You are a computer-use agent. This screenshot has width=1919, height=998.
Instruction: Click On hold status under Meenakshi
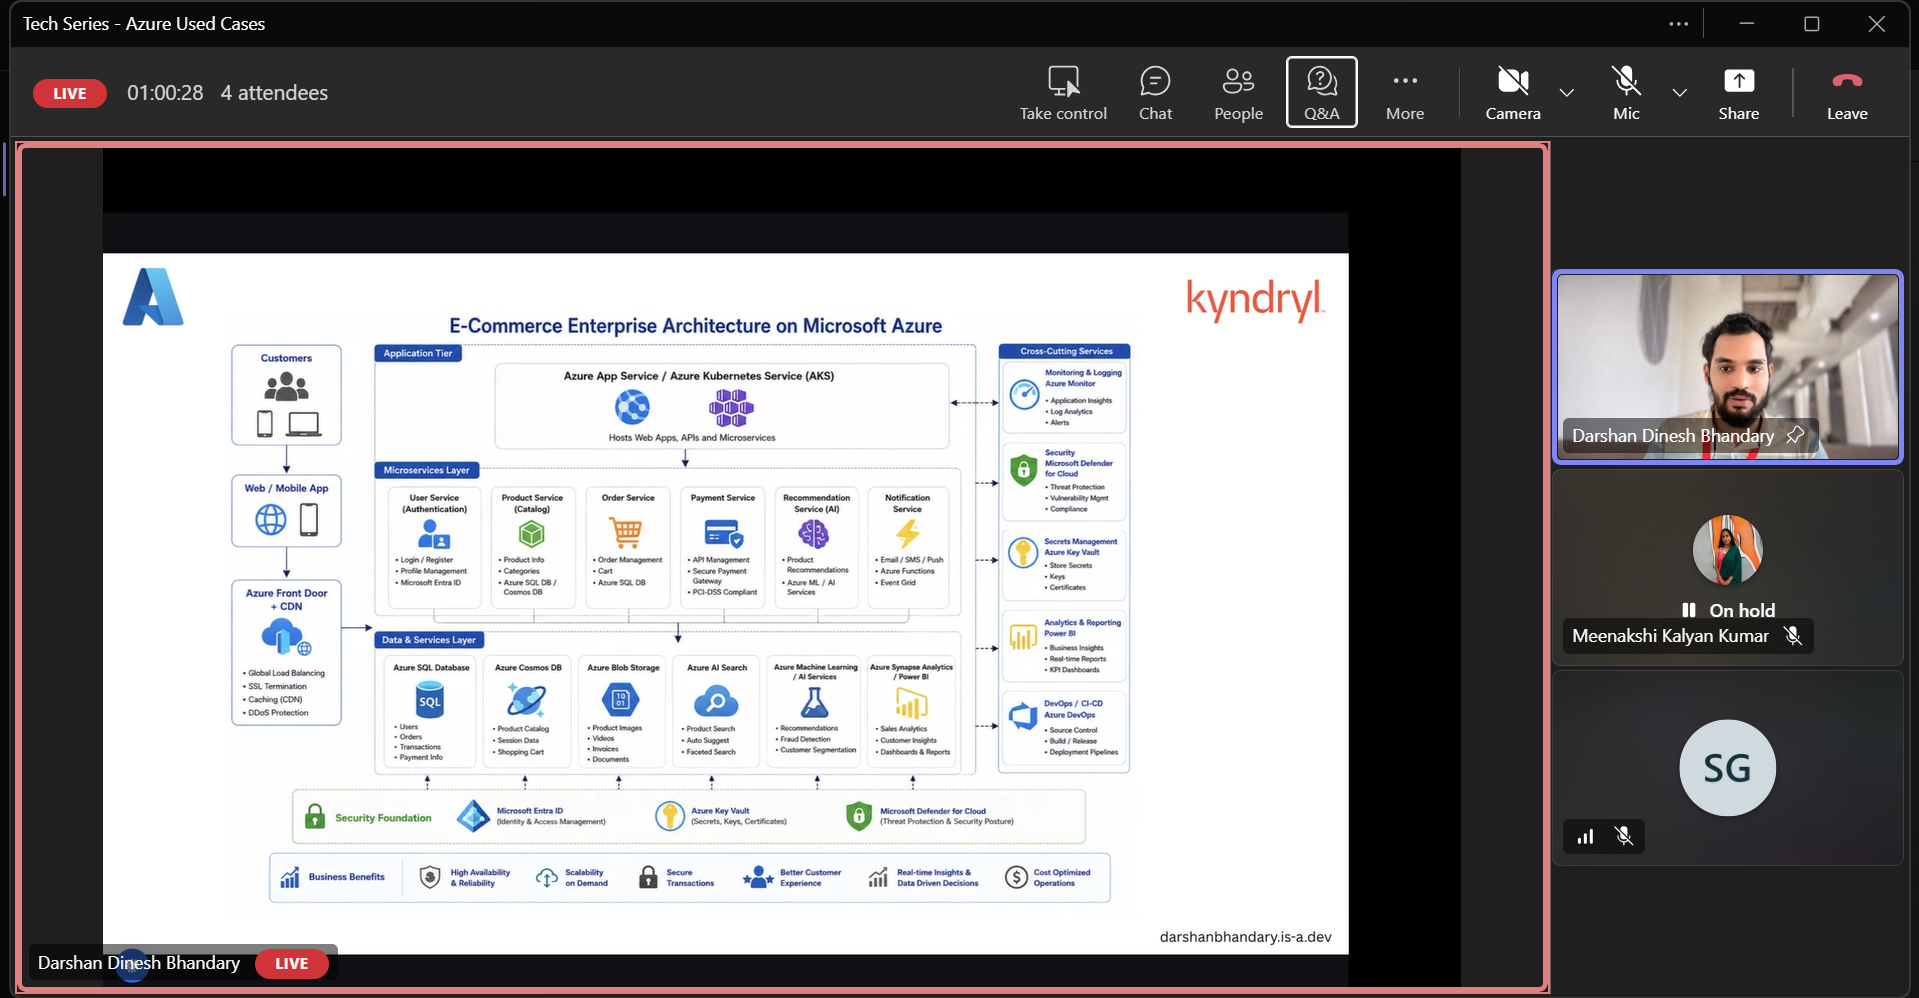[1727, 610]
